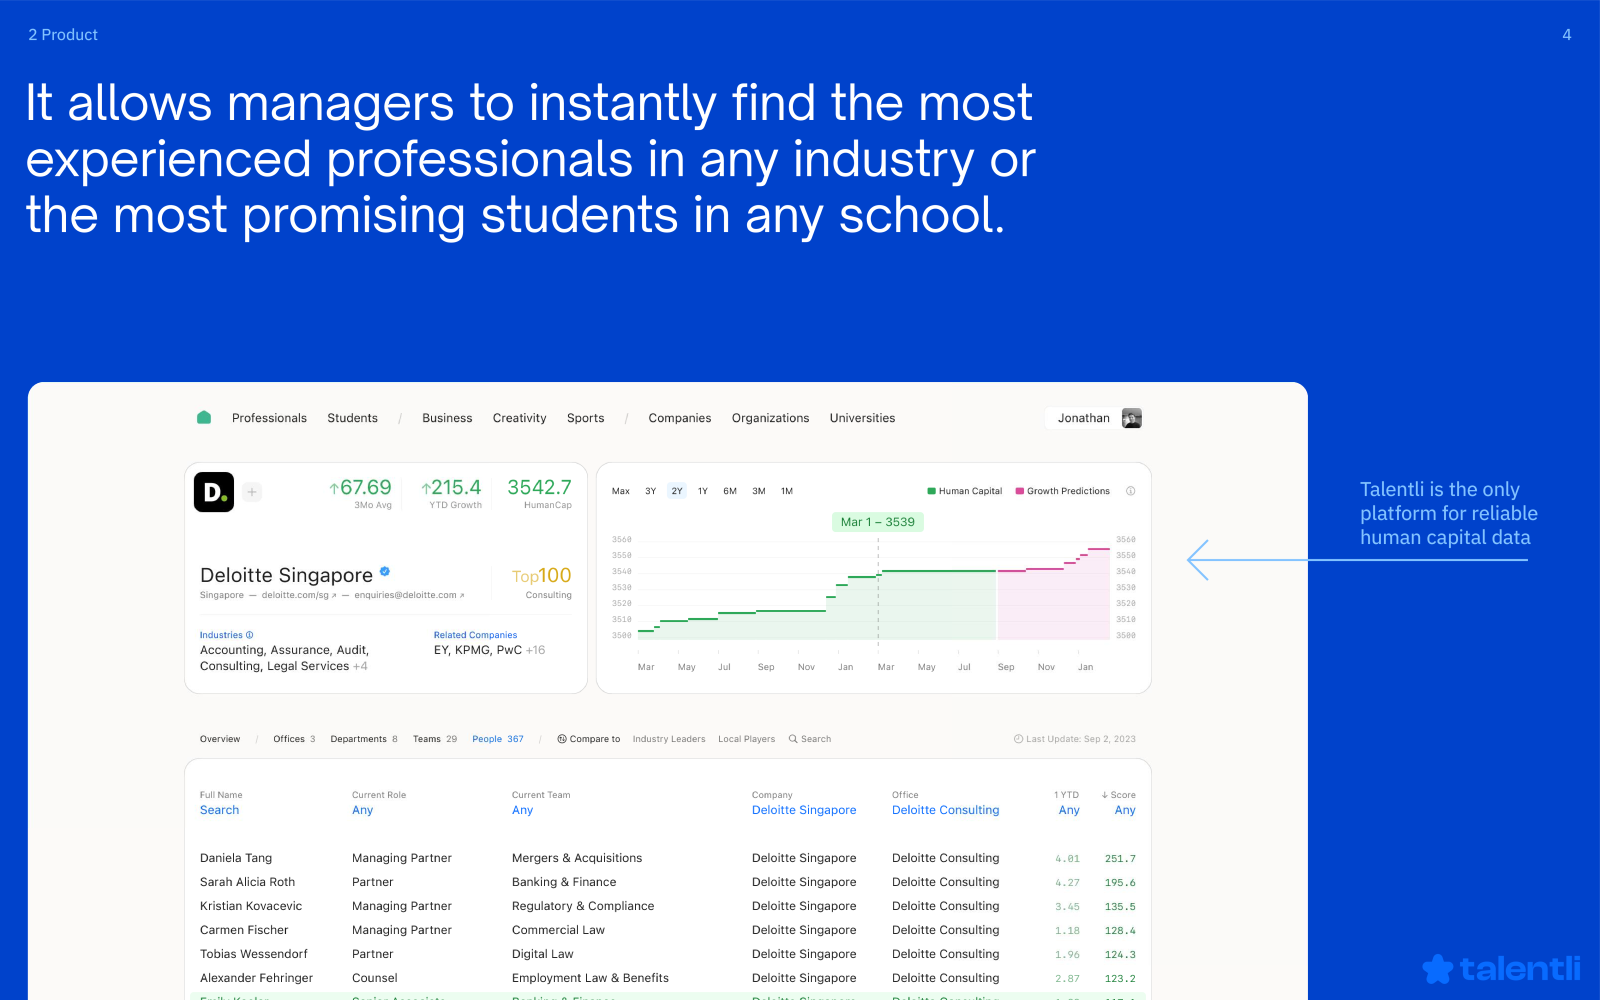The height and width of the screenshot is (1000, 1600).
Task: Click the 215.4 YTD Growth value
Action: click(x=452, y=493)
